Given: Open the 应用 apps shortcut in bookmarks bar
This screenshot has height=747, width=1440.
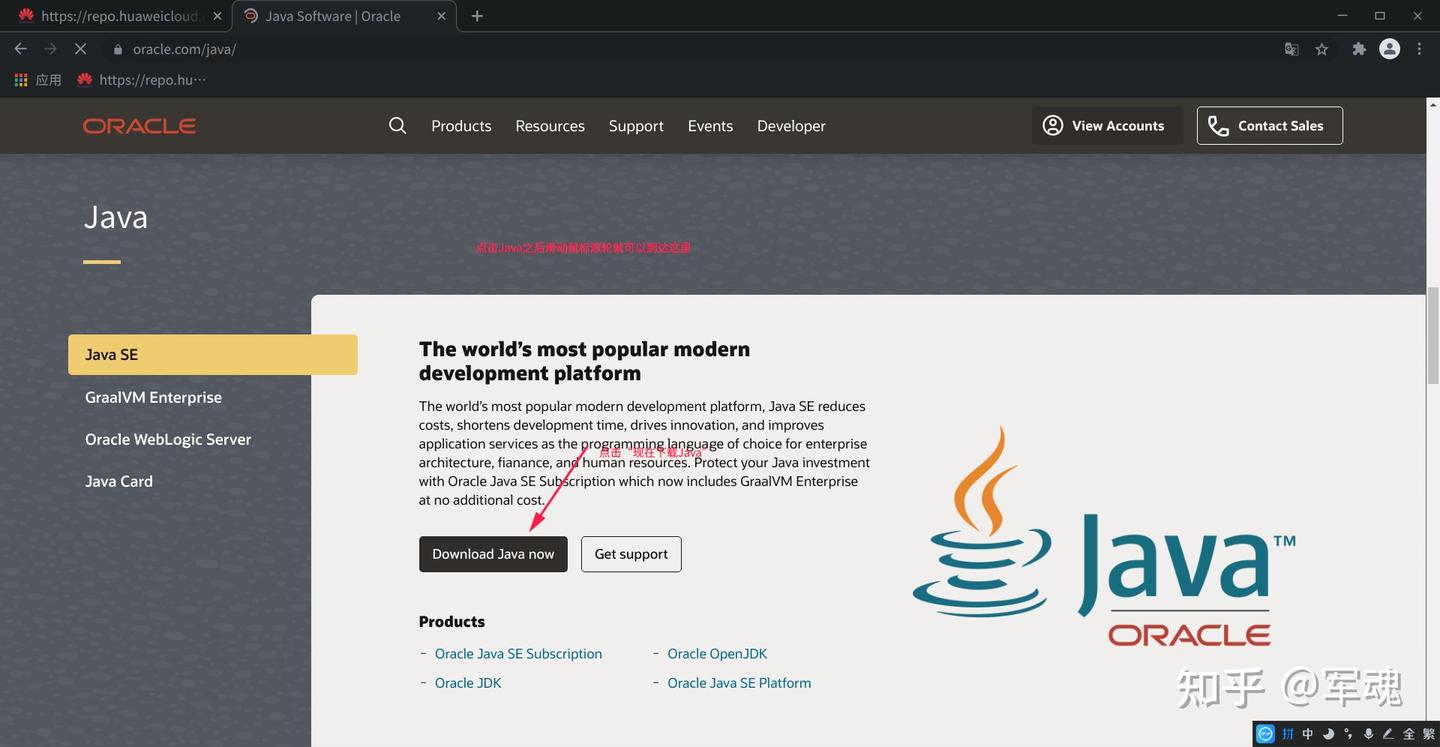Looking at the screenshot, I should click(38, 80).
